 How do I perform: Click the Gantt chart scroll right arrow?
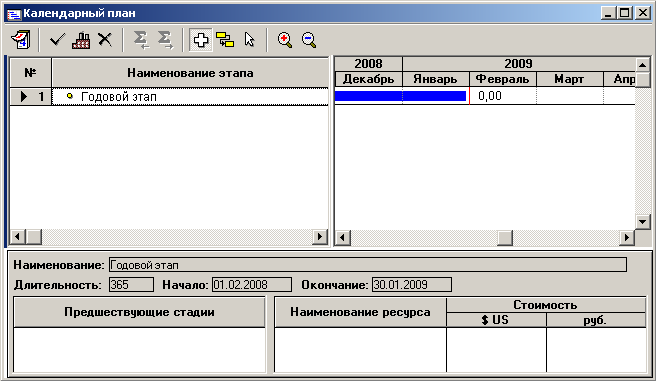tap(627, 238)
